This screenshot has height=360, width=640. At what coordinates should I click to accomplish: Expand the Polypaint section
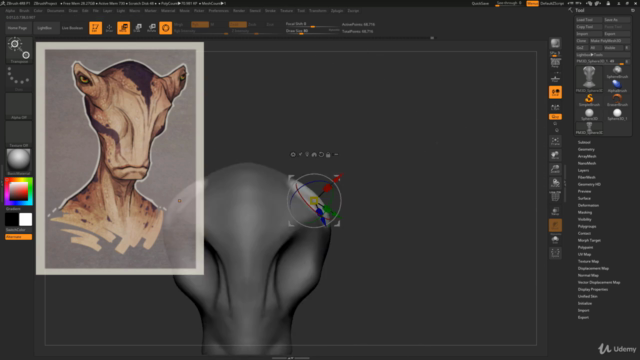585,247
